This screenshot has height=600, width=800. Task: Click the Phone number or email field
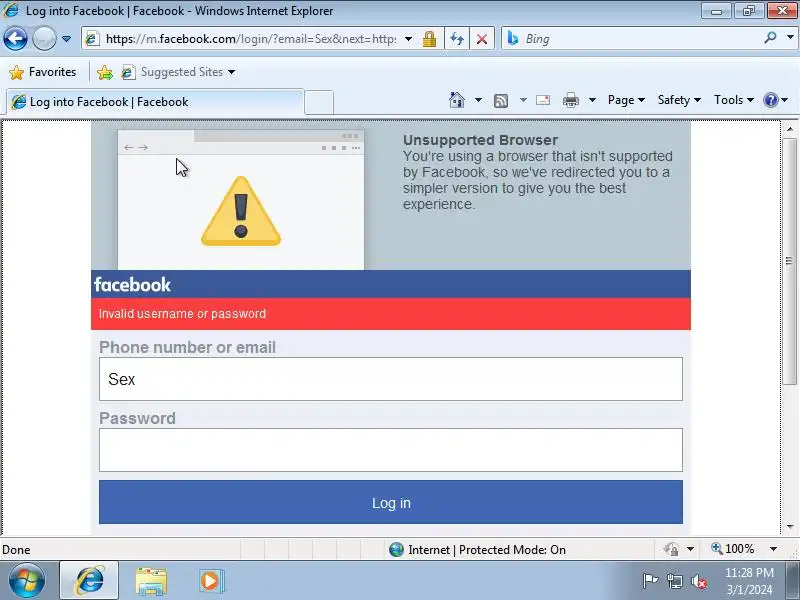(391, 379)
